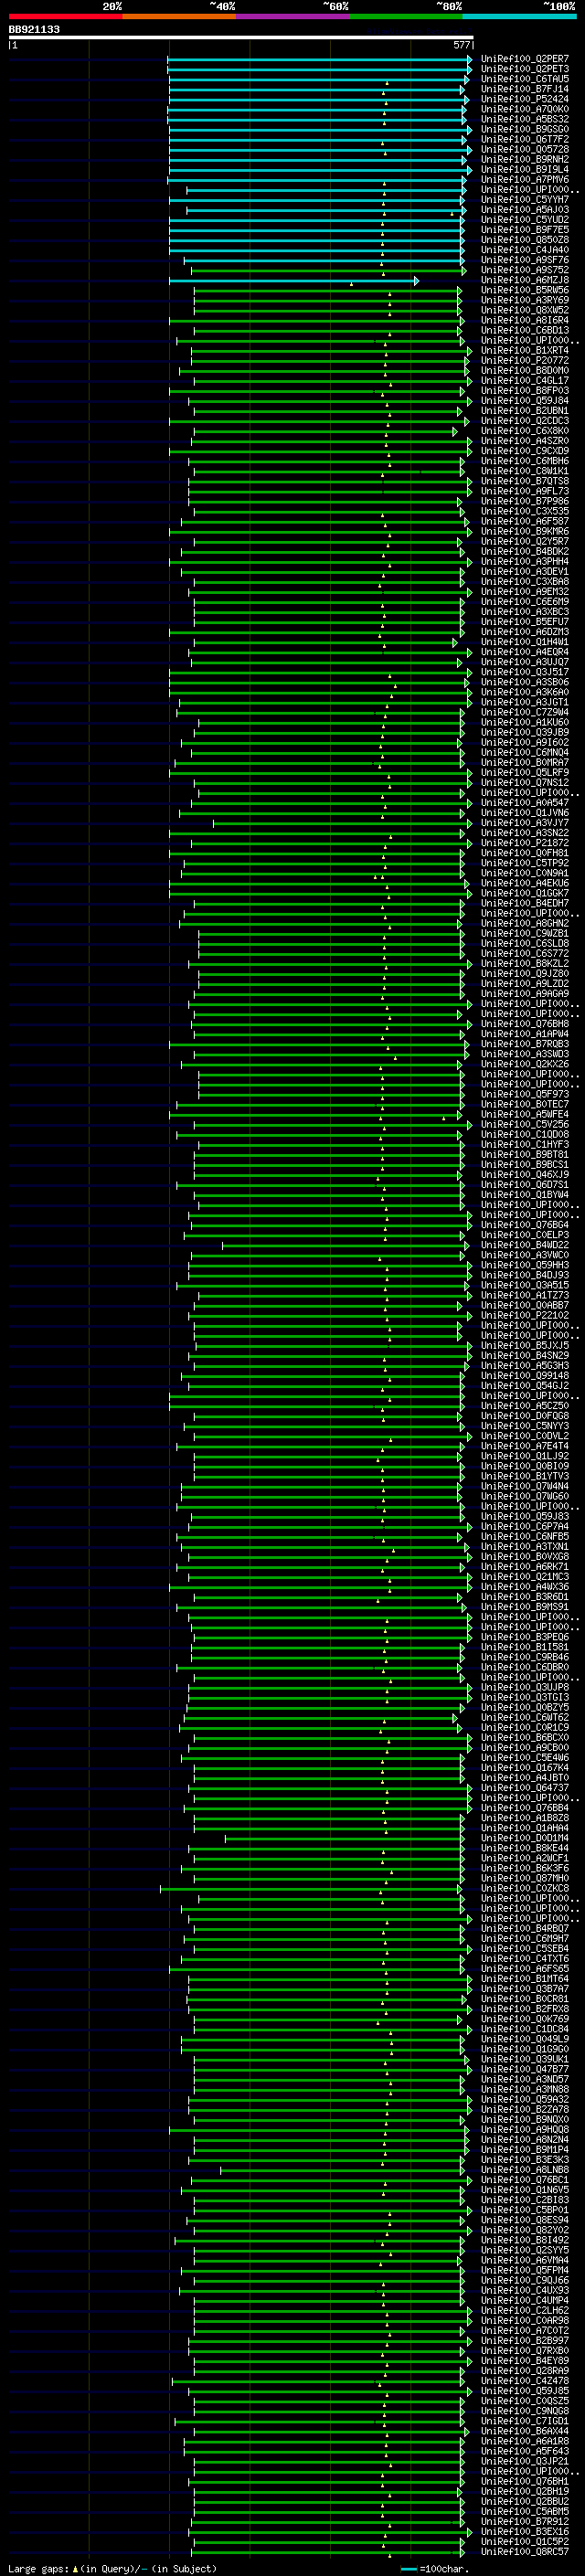Select the UniRef100_B9GSG0 label

pyautogui.click(x=525, y=129)
